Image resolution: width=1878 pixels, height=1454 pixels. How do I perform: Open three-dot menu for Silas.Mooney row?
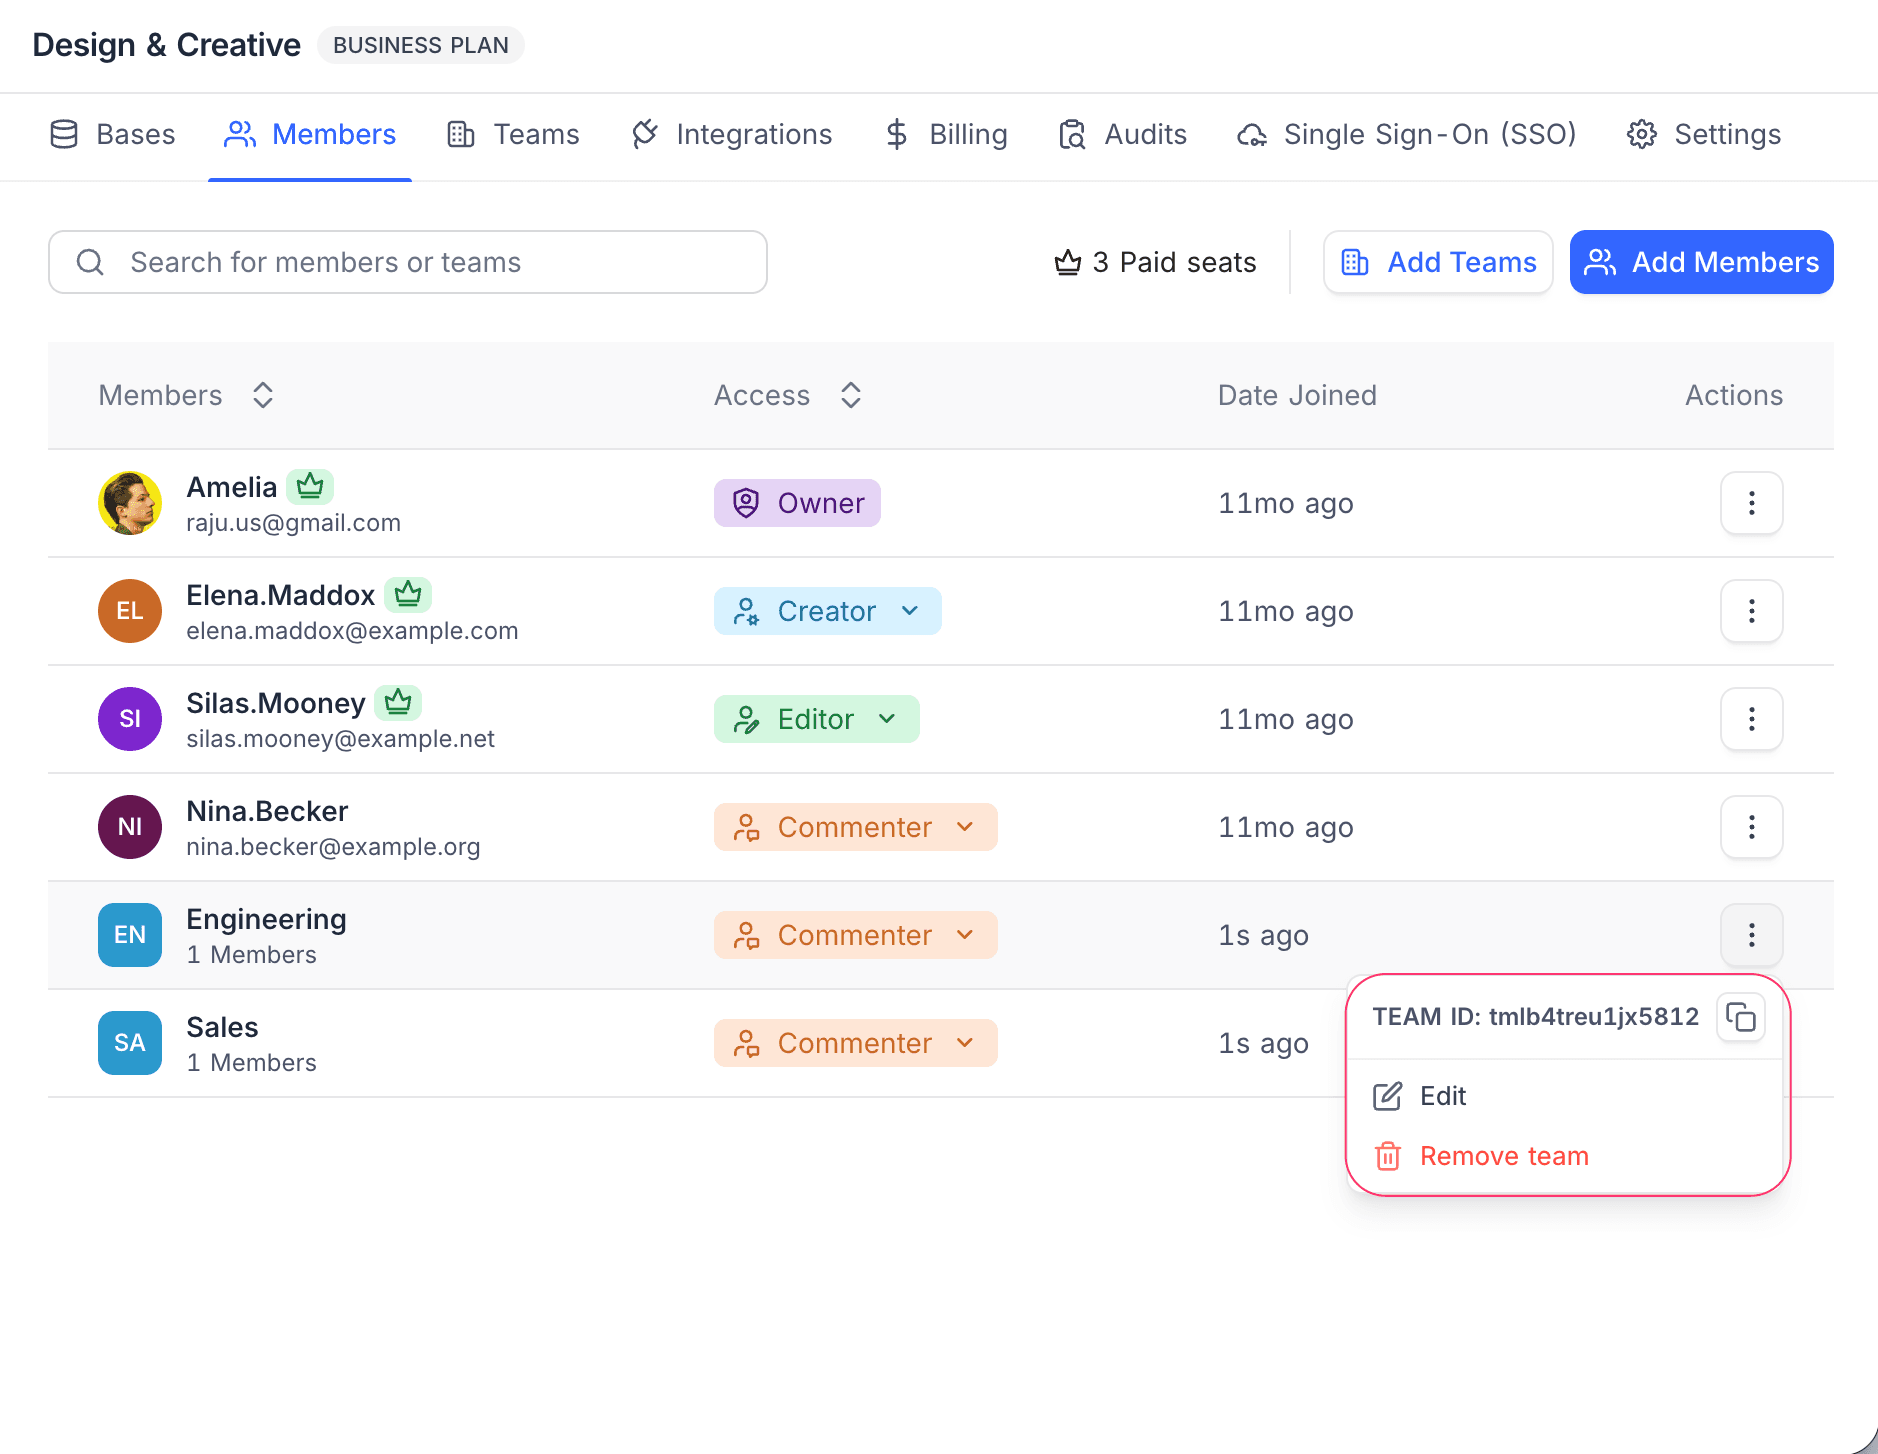[1751, 719]
